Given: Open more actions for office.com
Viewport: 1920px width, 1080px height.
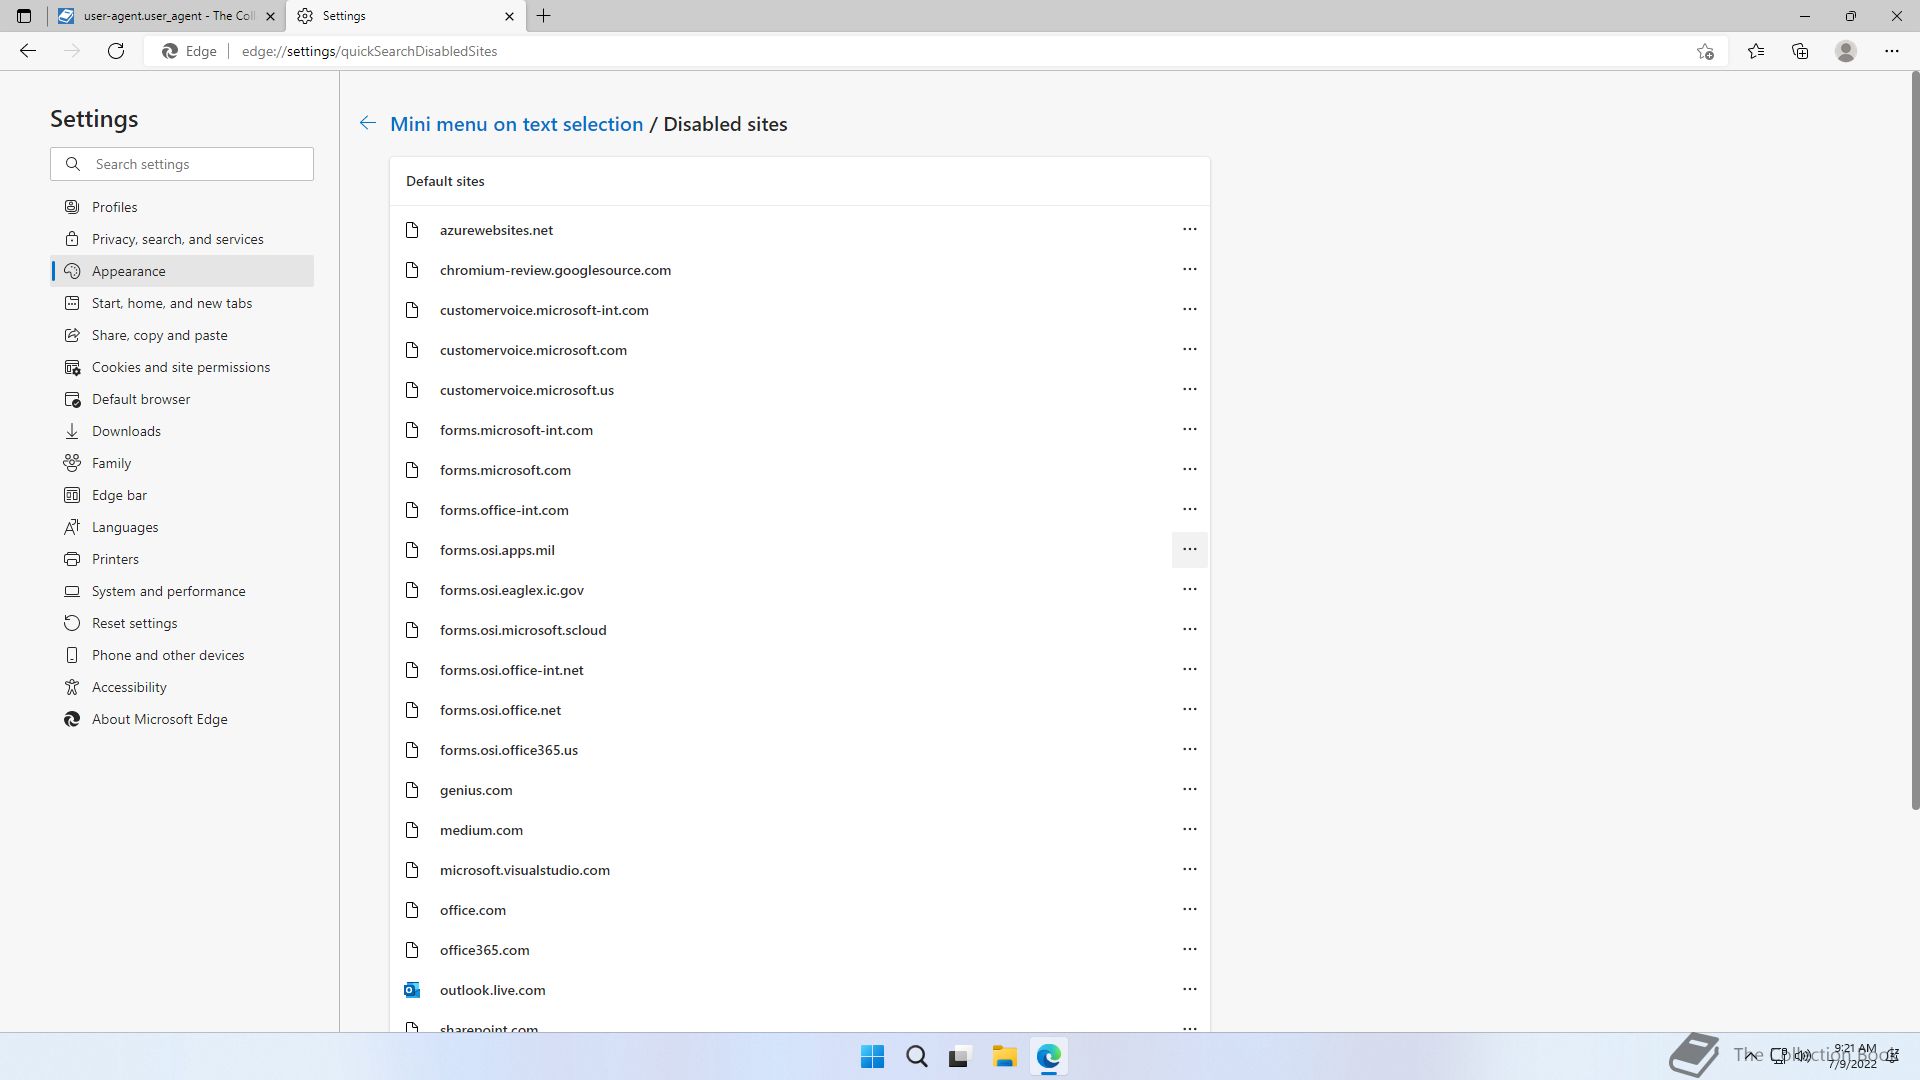Looking at the screenshot, I should click(x=1189, y=909).
